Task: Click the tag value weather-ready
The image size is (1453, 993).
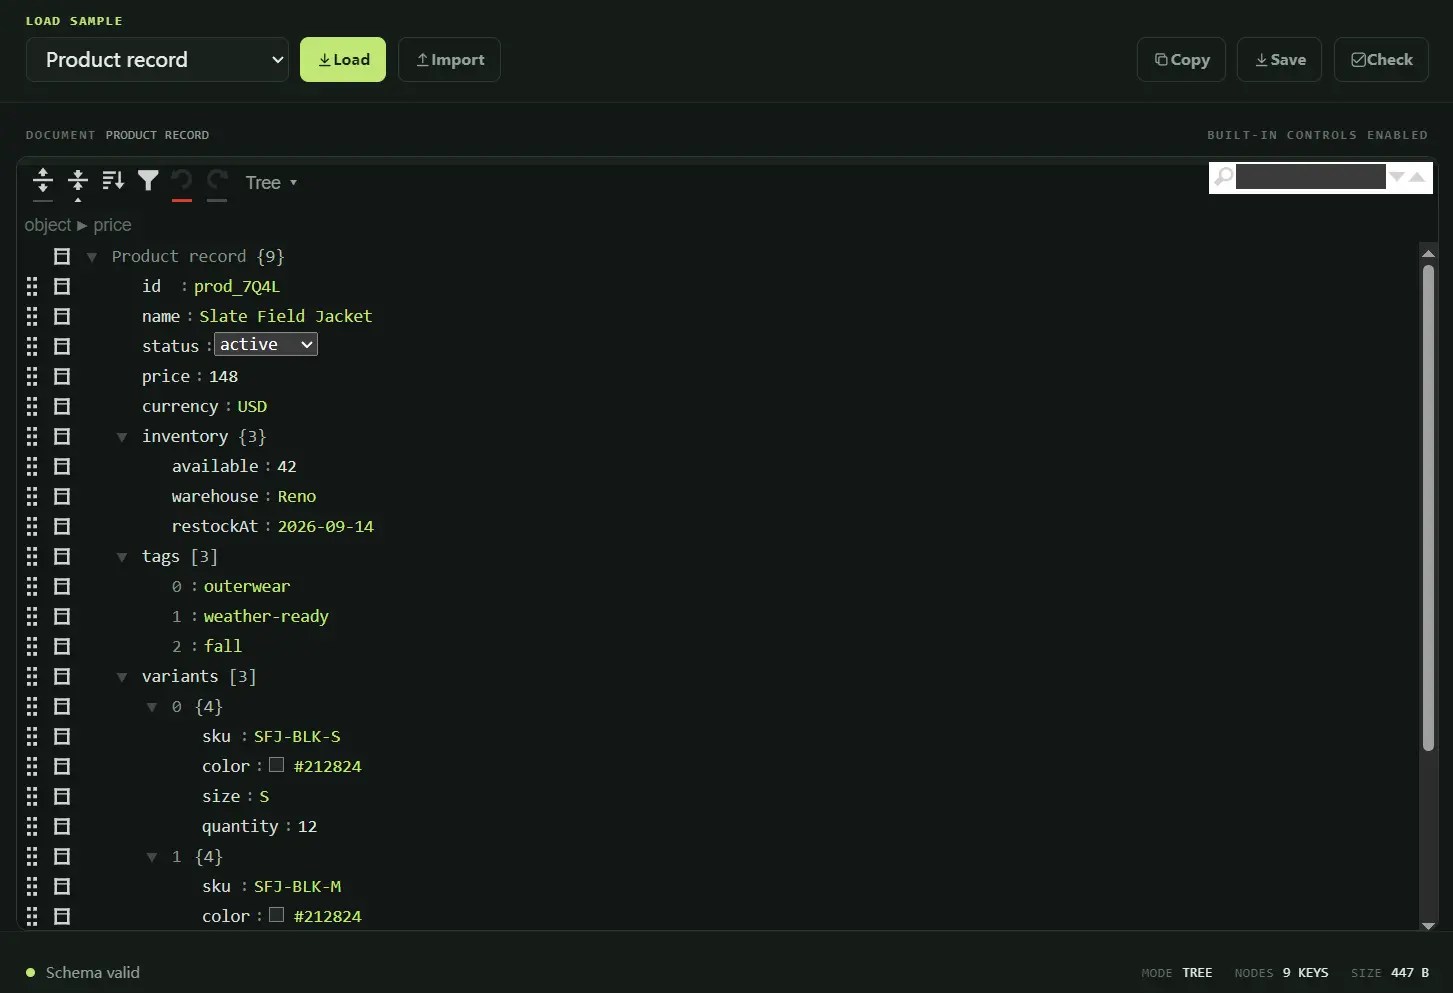Action: (x=266, y=616)
